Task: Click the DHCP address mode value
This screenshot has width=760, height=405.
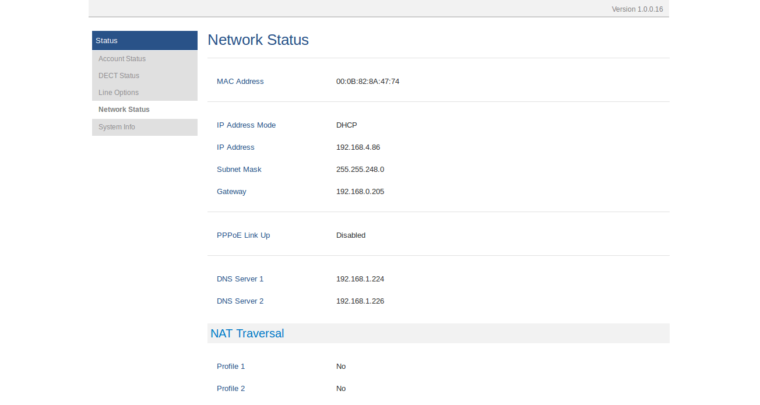Action: click(346, 125)
